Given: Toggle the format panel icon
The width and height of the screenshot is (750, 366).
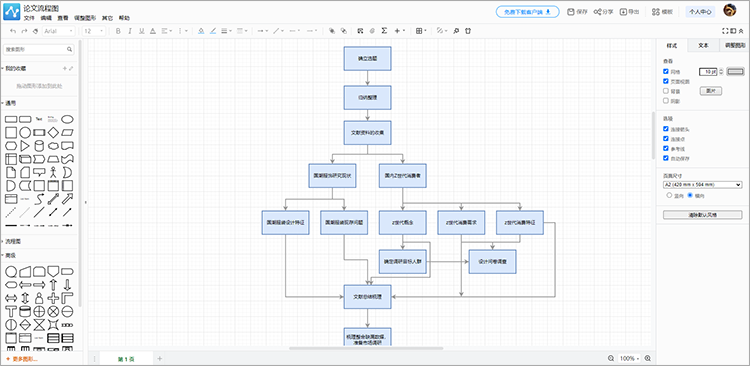Looking at the screenshot, I should (733, 31).
